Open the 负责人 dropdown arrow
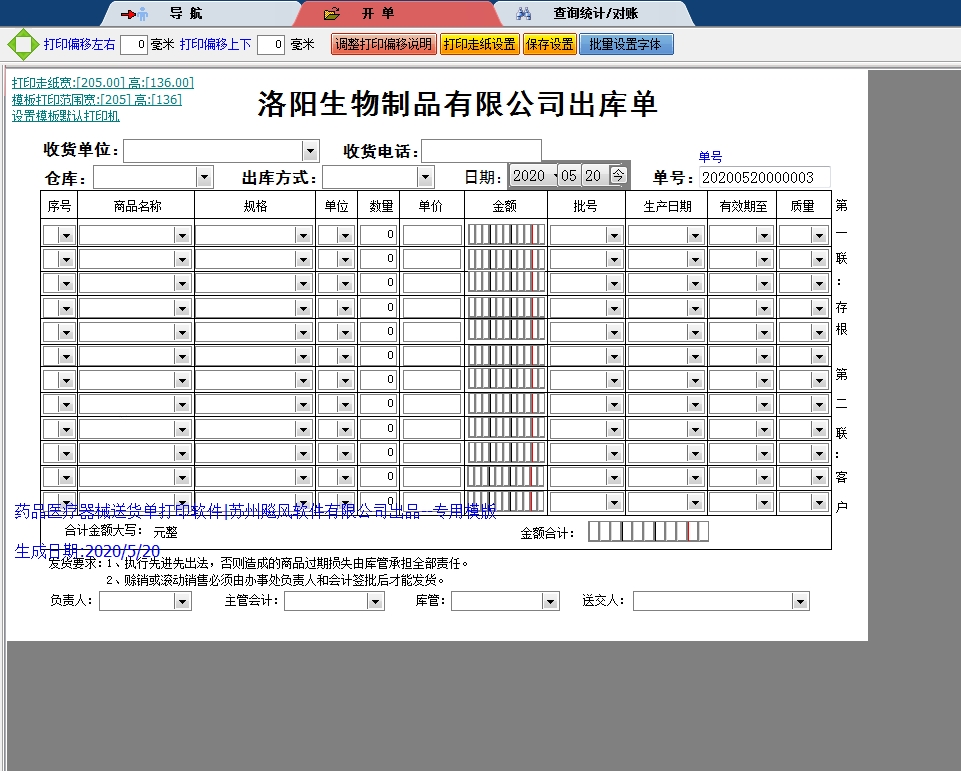This screenshot has height=771, width=961. coord(182,602)
